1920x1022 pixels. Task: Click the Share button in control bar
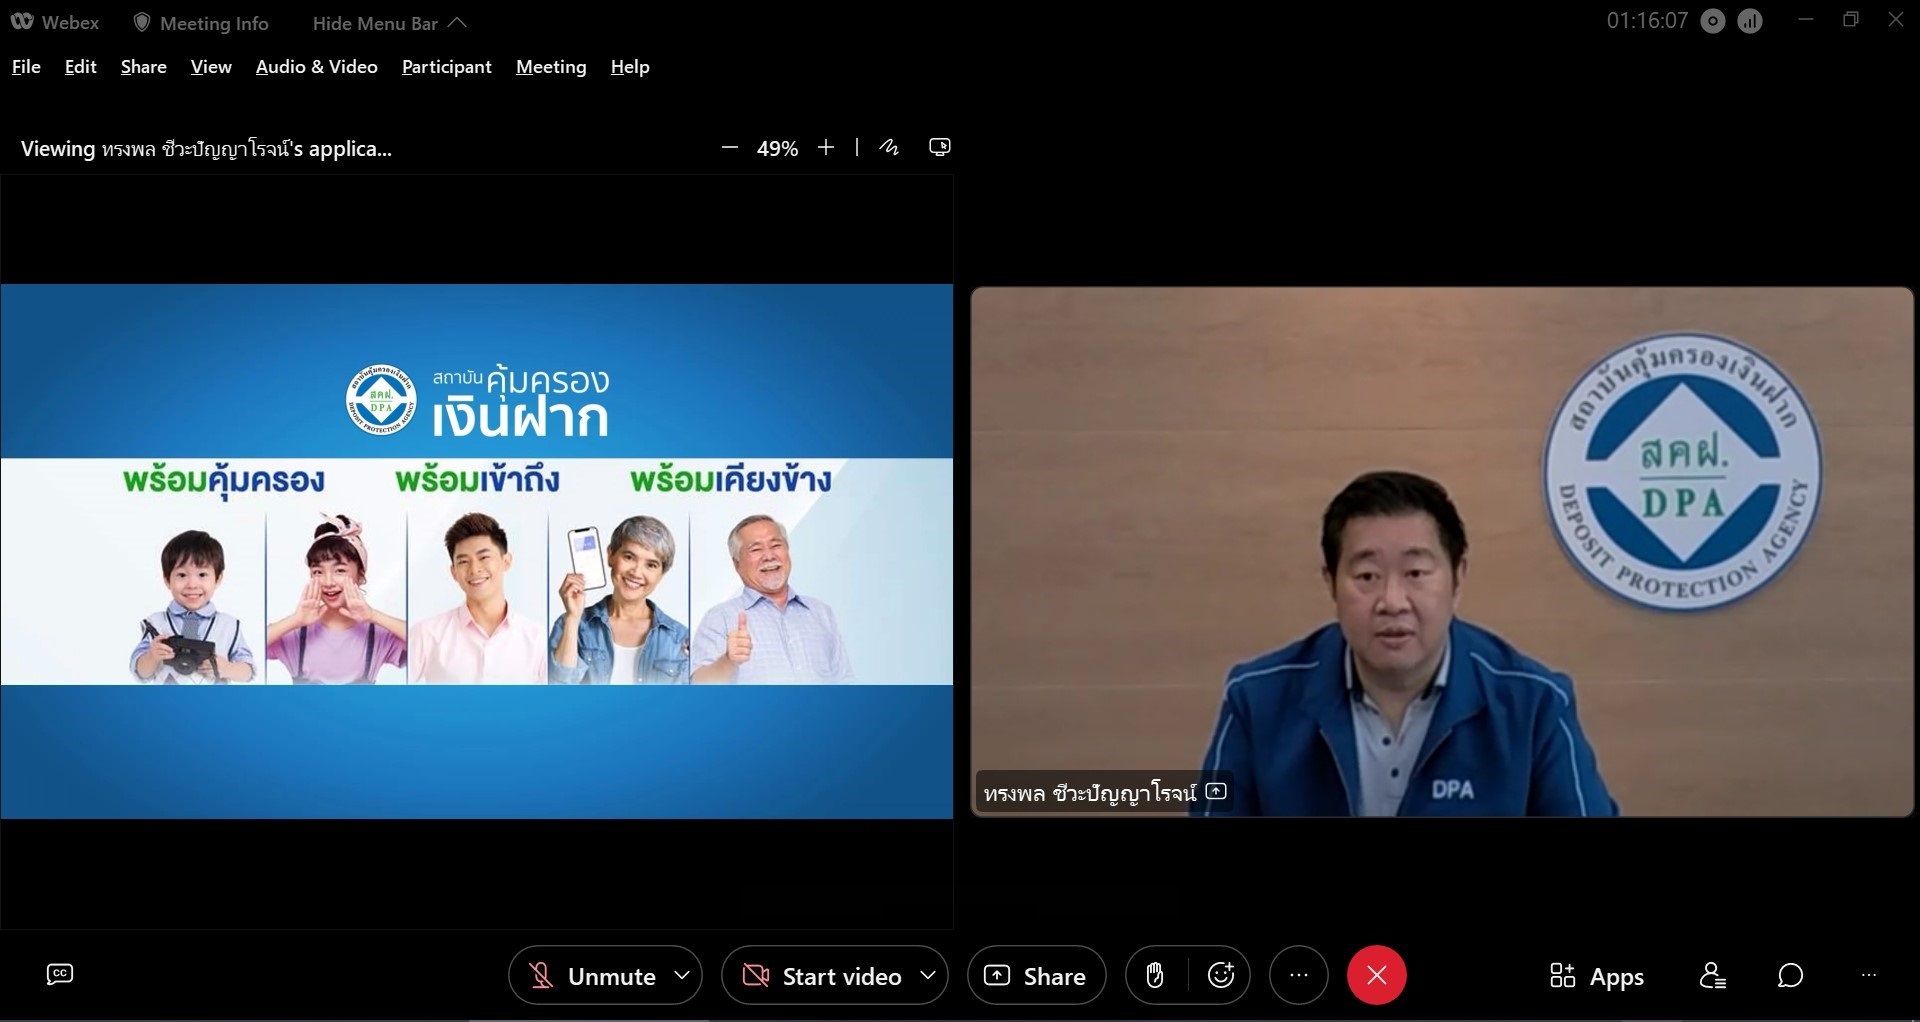pos(1037,976)
